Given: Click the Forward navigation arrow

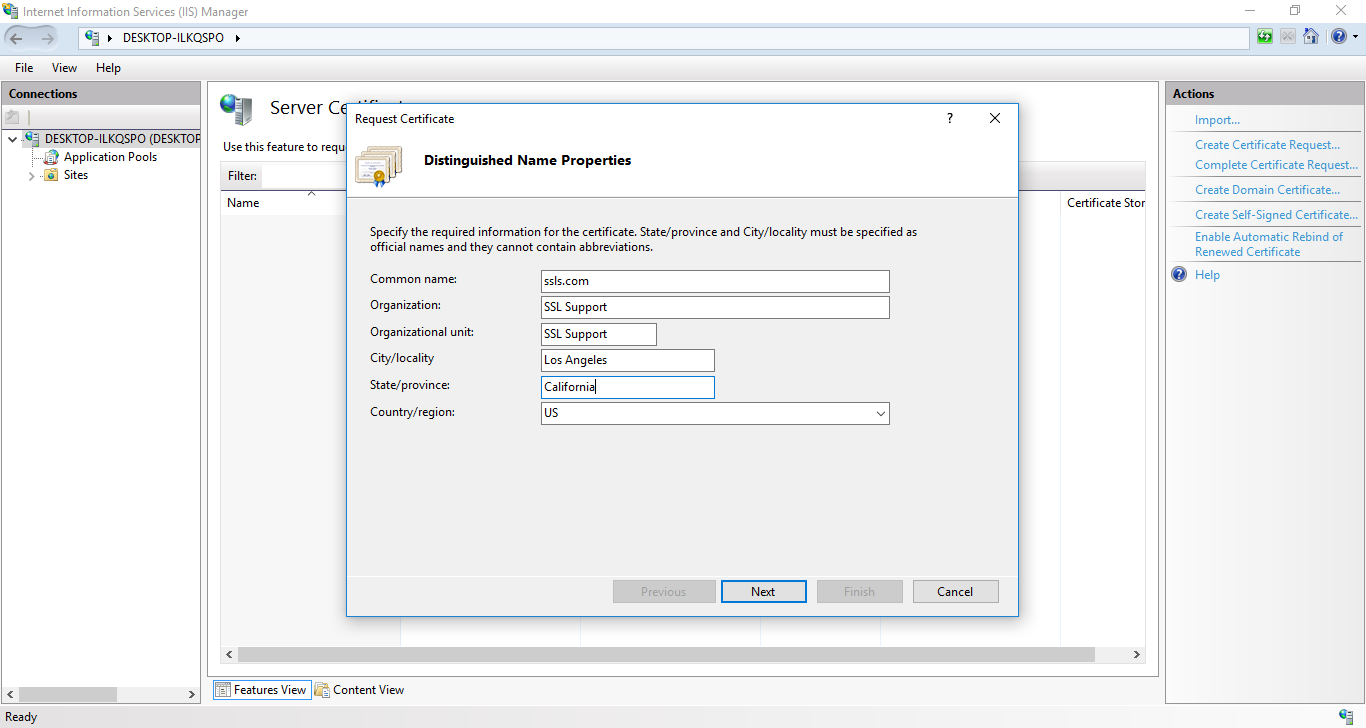Looking at the screenshot, I should [46, 38].
